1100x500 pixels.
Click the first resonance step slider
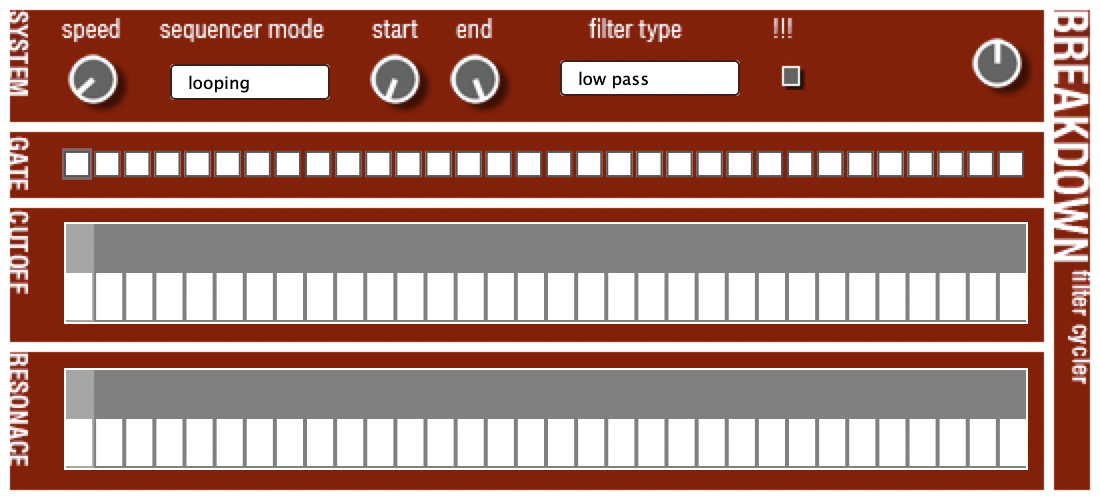pyautogui.click(x=80, y=418)
